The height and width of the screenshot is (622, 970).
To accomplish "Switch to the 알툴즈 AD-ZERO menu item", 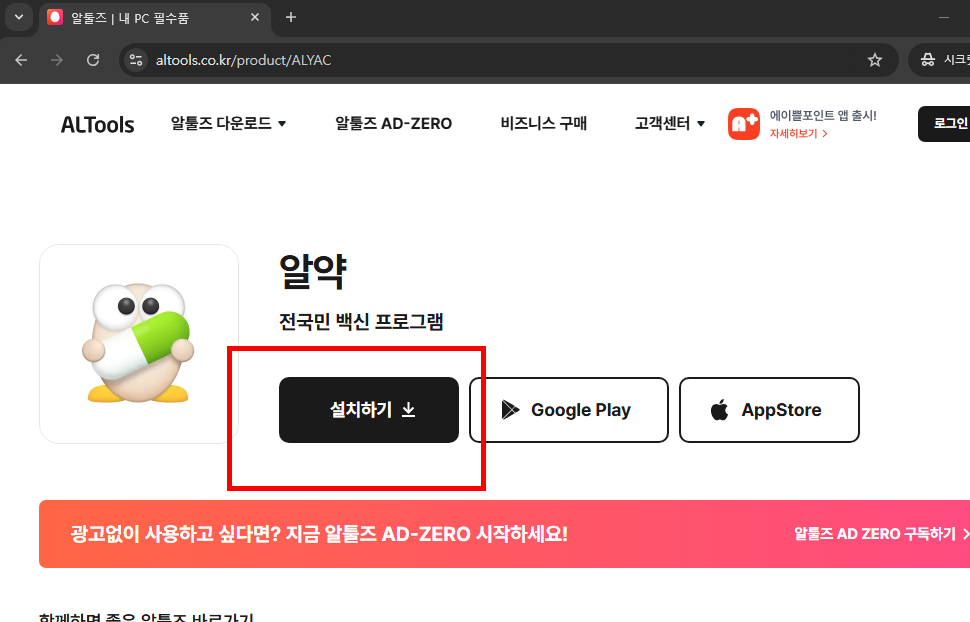I will click(x=393, y=123).
